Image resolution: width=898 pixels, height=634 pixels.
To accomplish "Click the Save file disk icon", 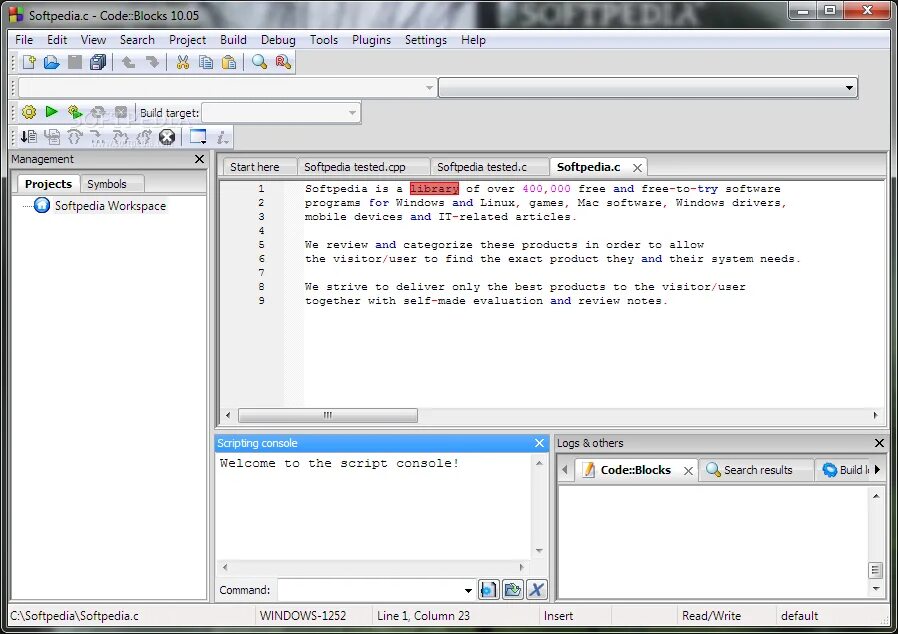I will coord(74,62).
